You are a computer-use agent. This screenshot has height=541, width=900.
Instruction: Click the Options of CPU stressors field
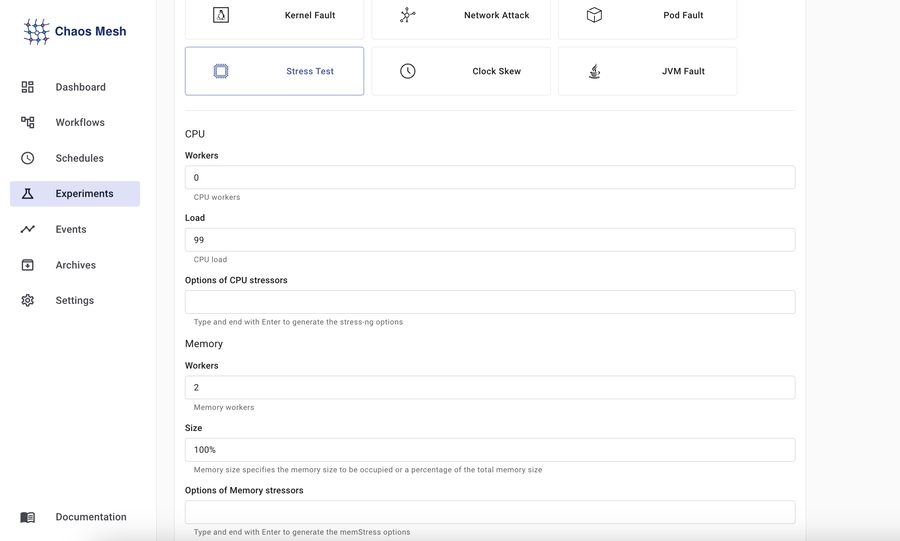(x=490, y=302)
